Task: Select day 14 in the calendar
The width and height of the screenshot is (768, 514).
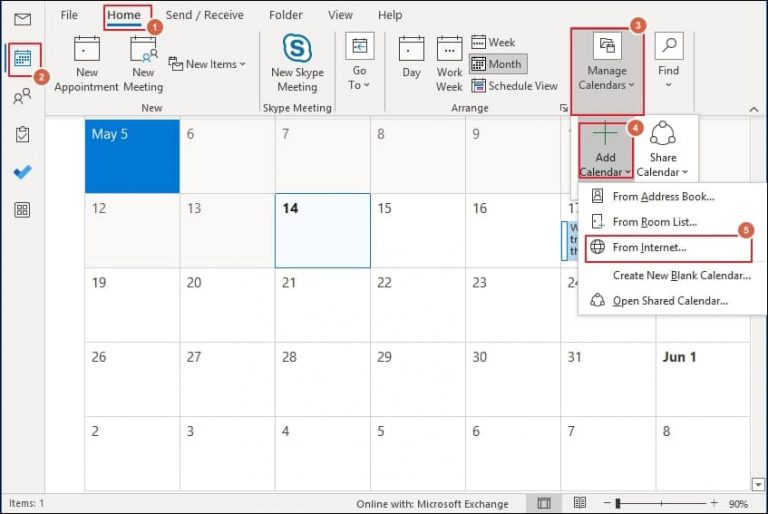Action: tap(323, 231)
